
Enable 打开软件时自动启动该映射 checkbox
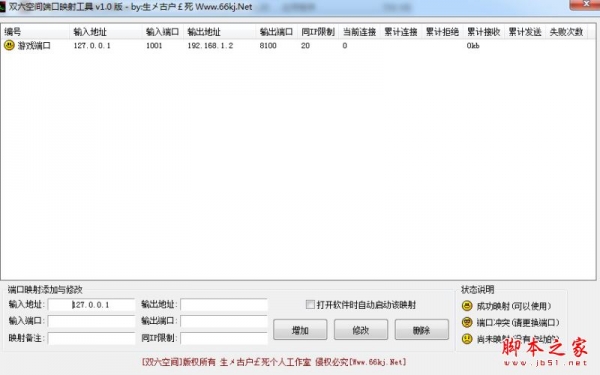pos(310,305)
